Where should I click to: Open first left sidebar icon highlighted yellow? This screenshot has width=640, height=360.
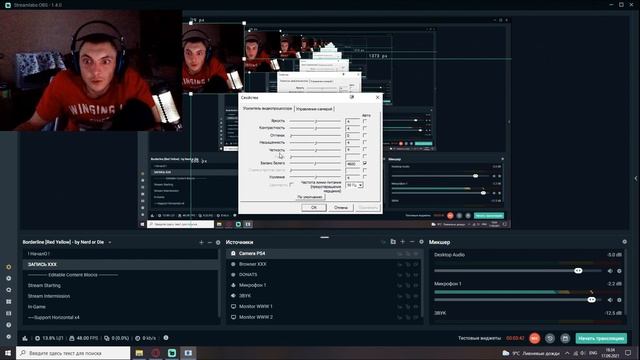tap(9, 267)
